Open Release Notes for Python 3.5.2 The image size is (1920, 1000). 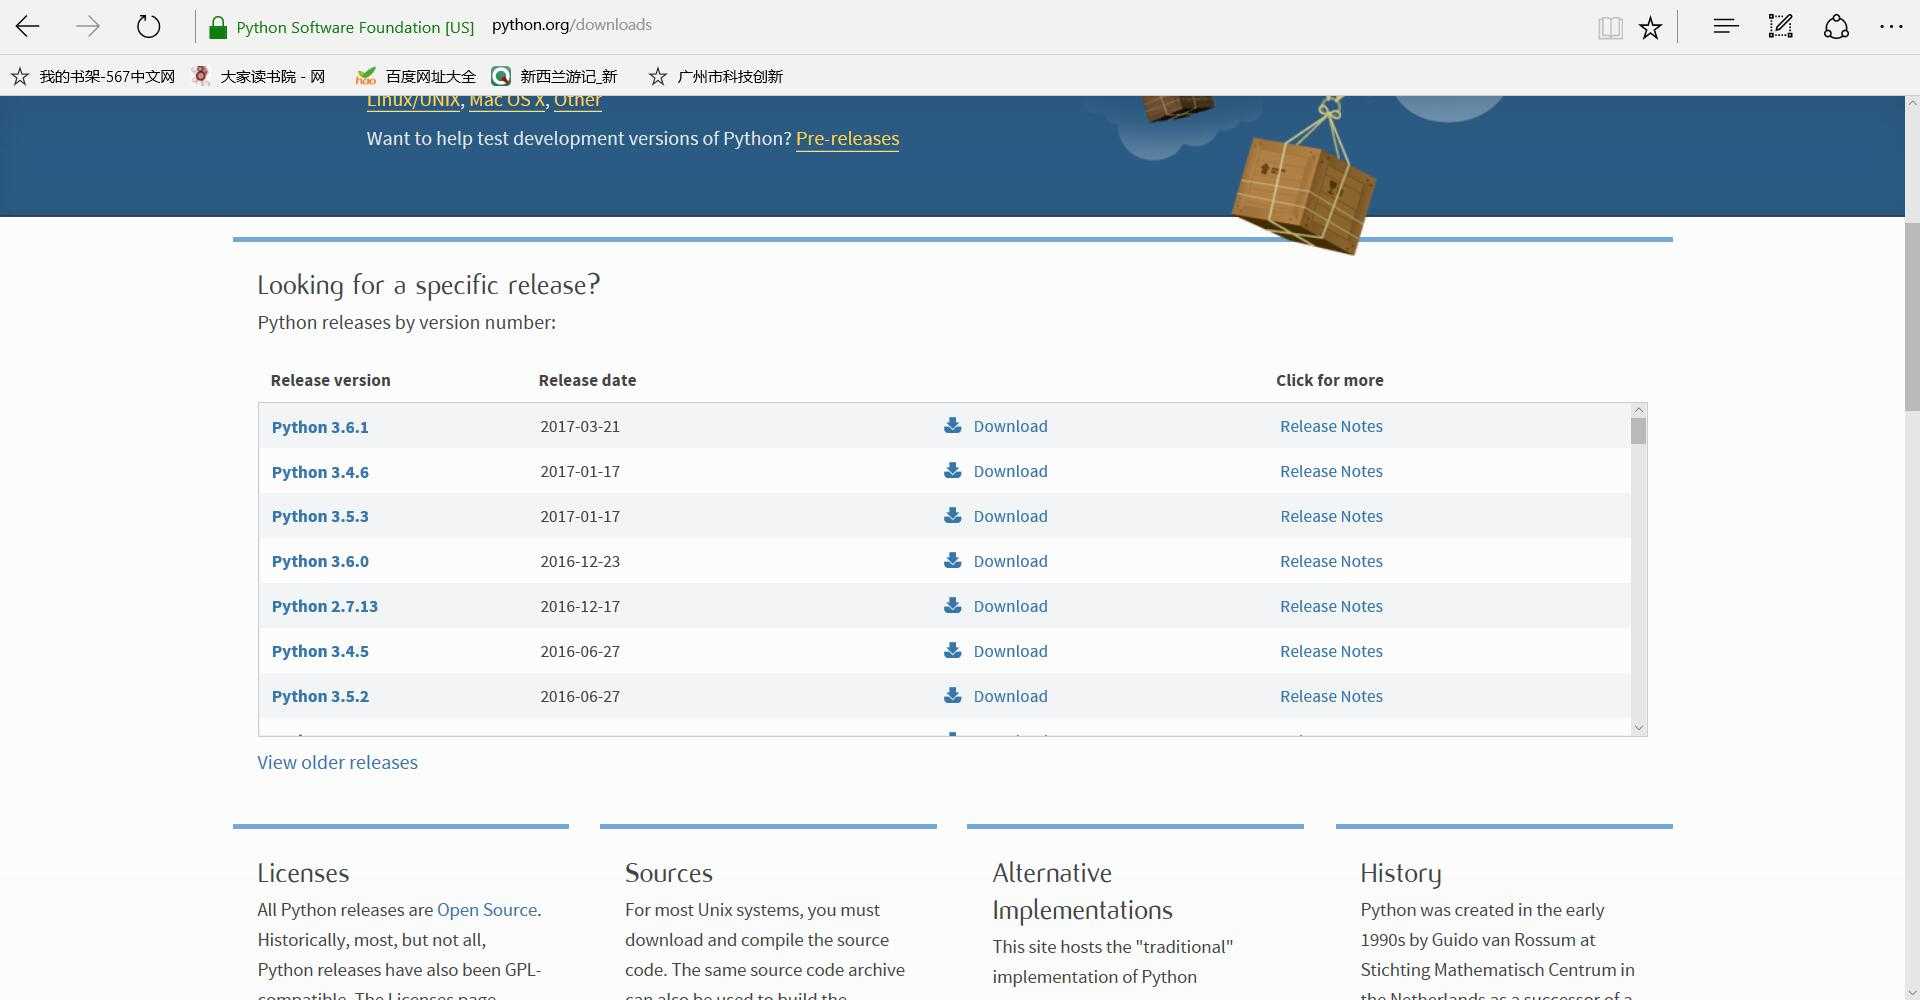click(1331, 696)
